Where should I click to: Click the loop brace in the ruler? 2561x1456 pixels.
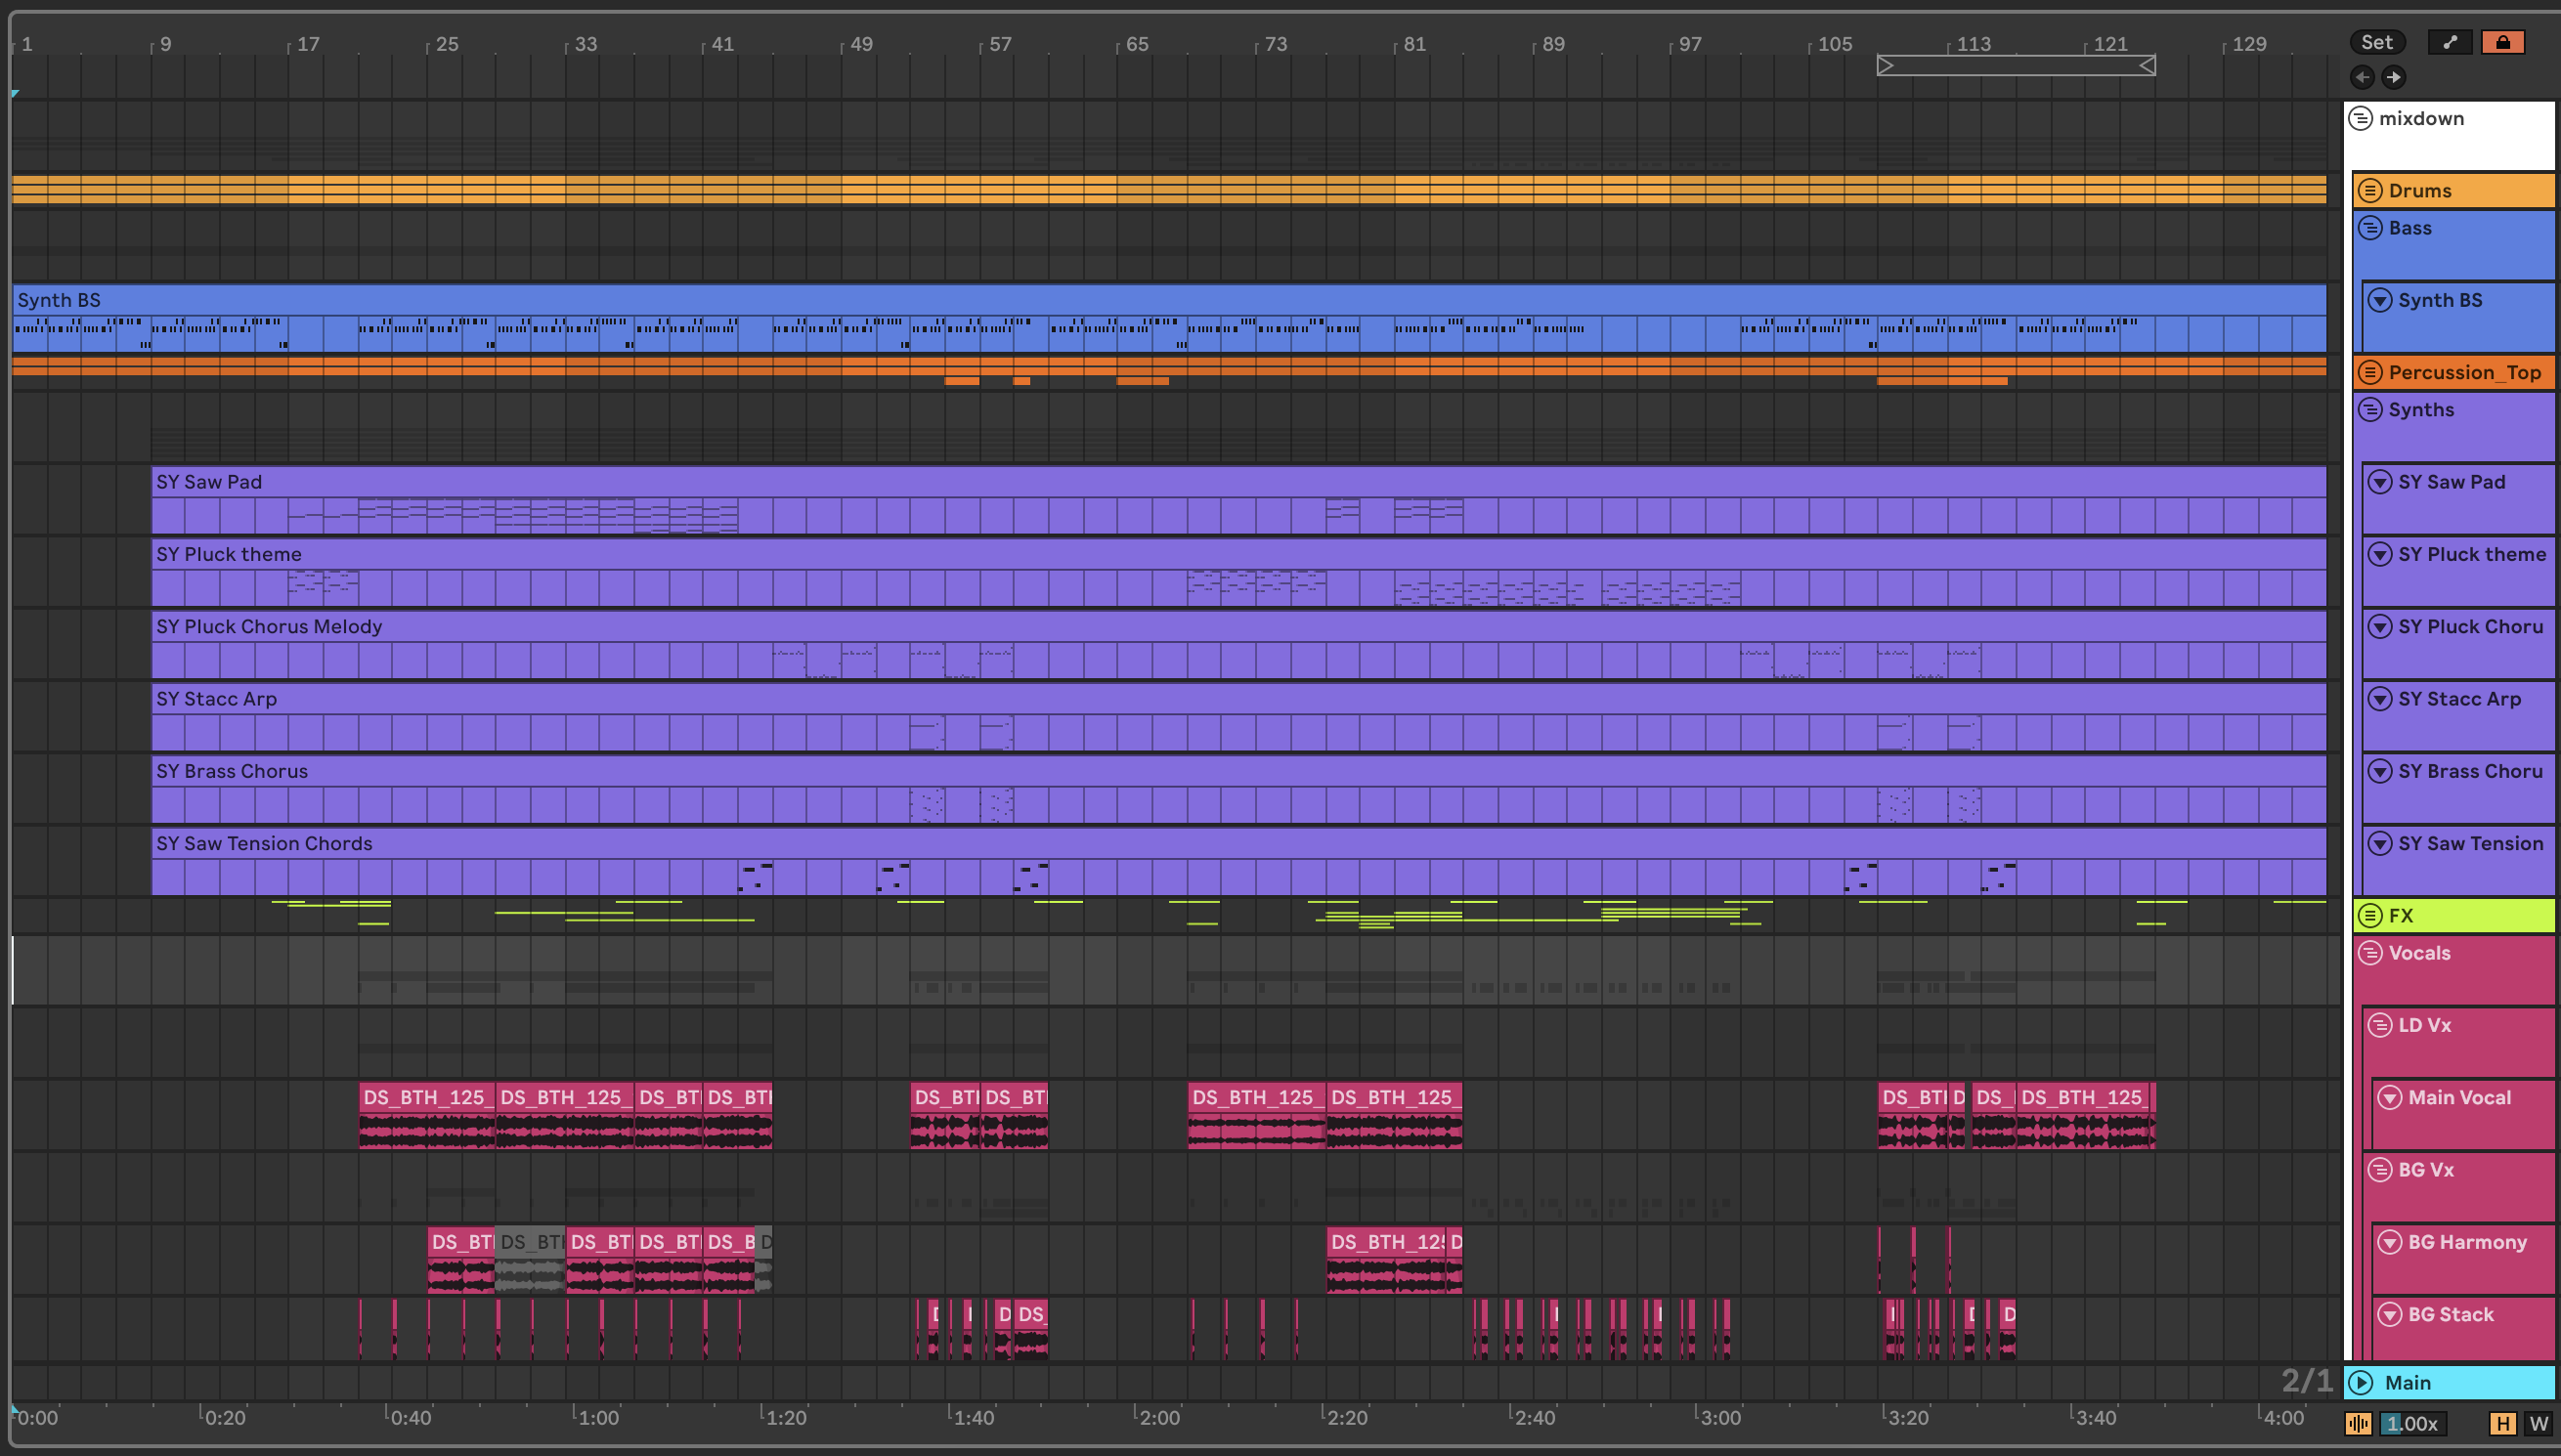[x=2015, y=66]
